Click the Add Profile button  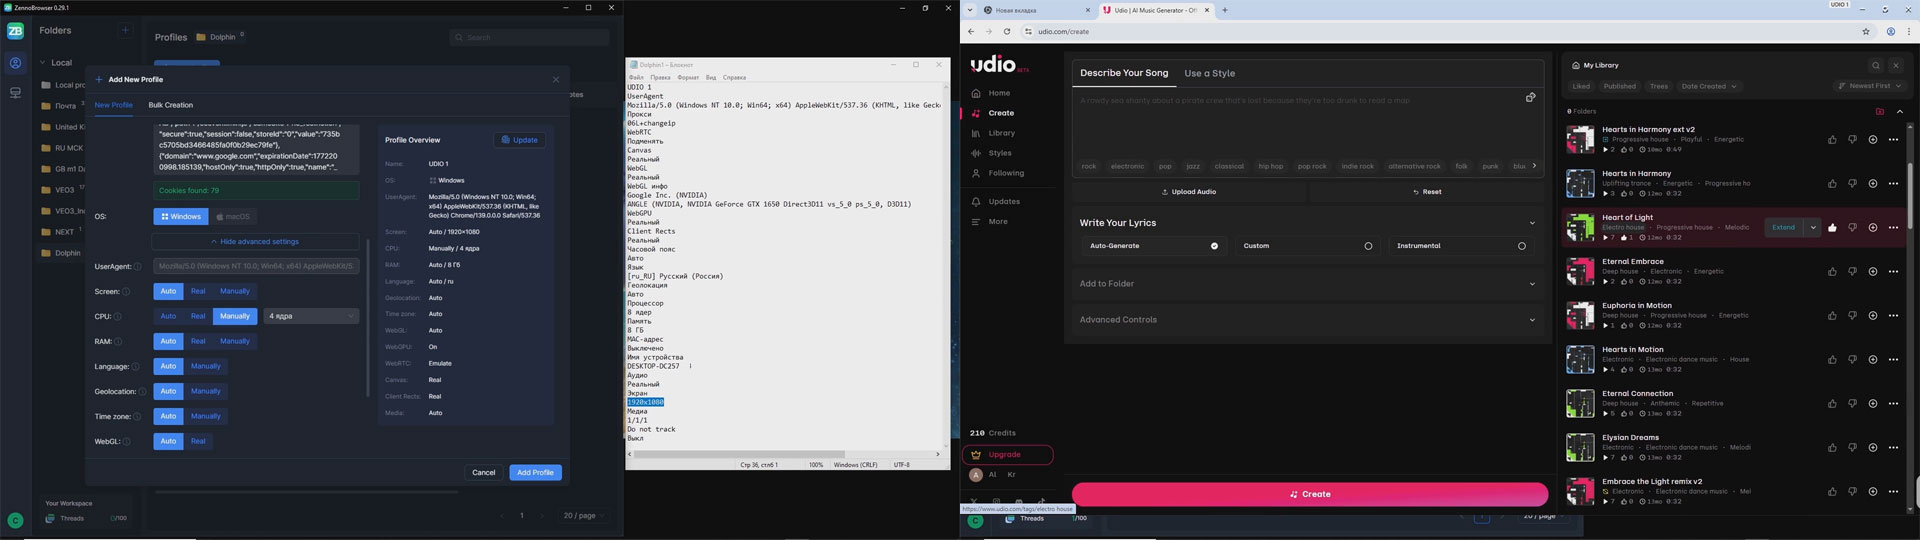(x=535, y=472)
